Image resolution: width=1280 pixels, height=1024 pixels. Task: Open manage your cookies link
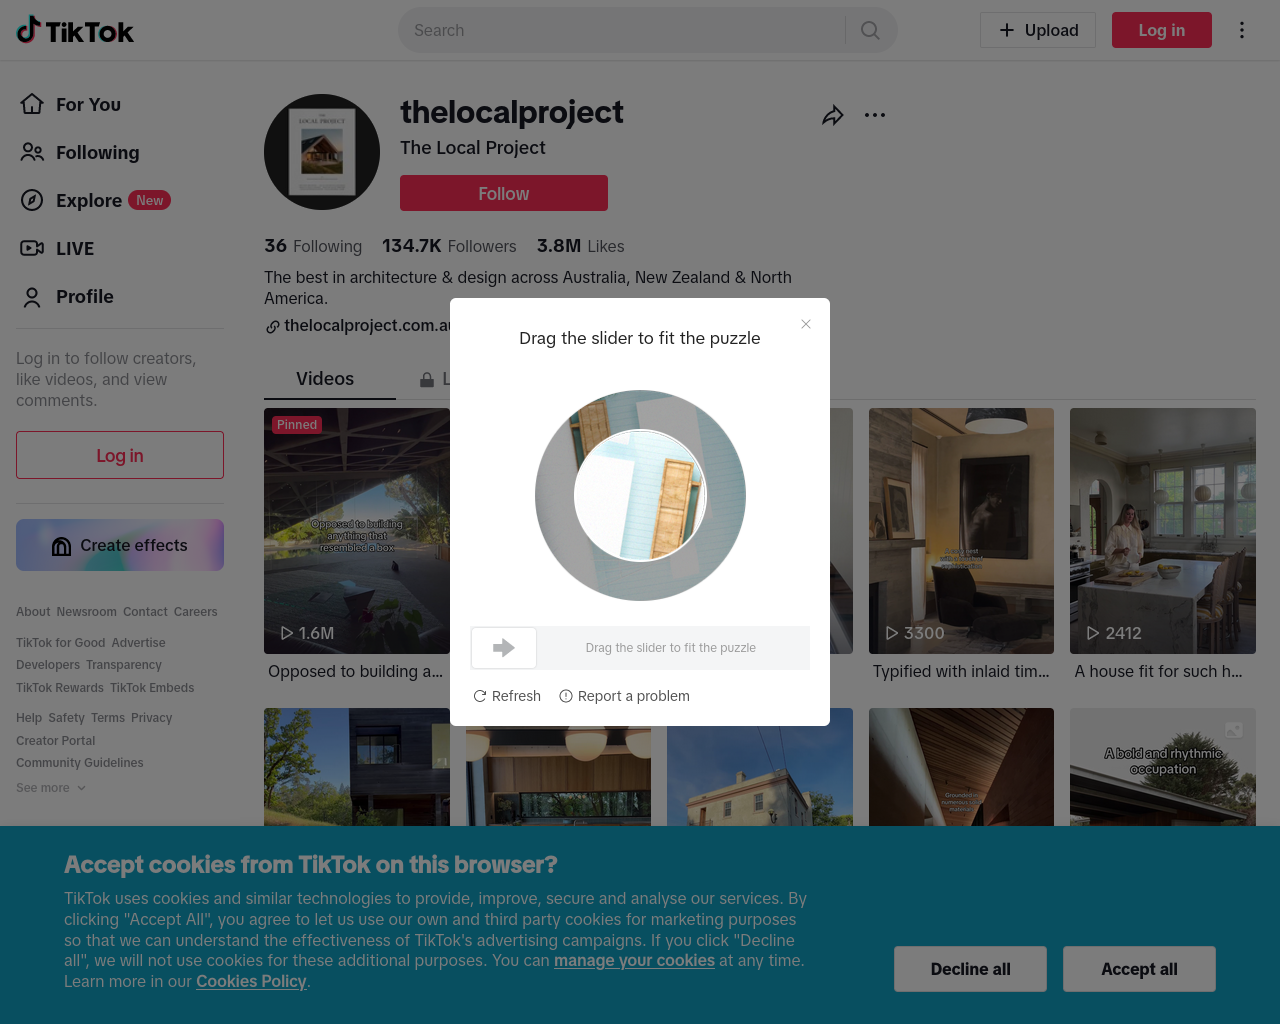click(x=635, y=961)
